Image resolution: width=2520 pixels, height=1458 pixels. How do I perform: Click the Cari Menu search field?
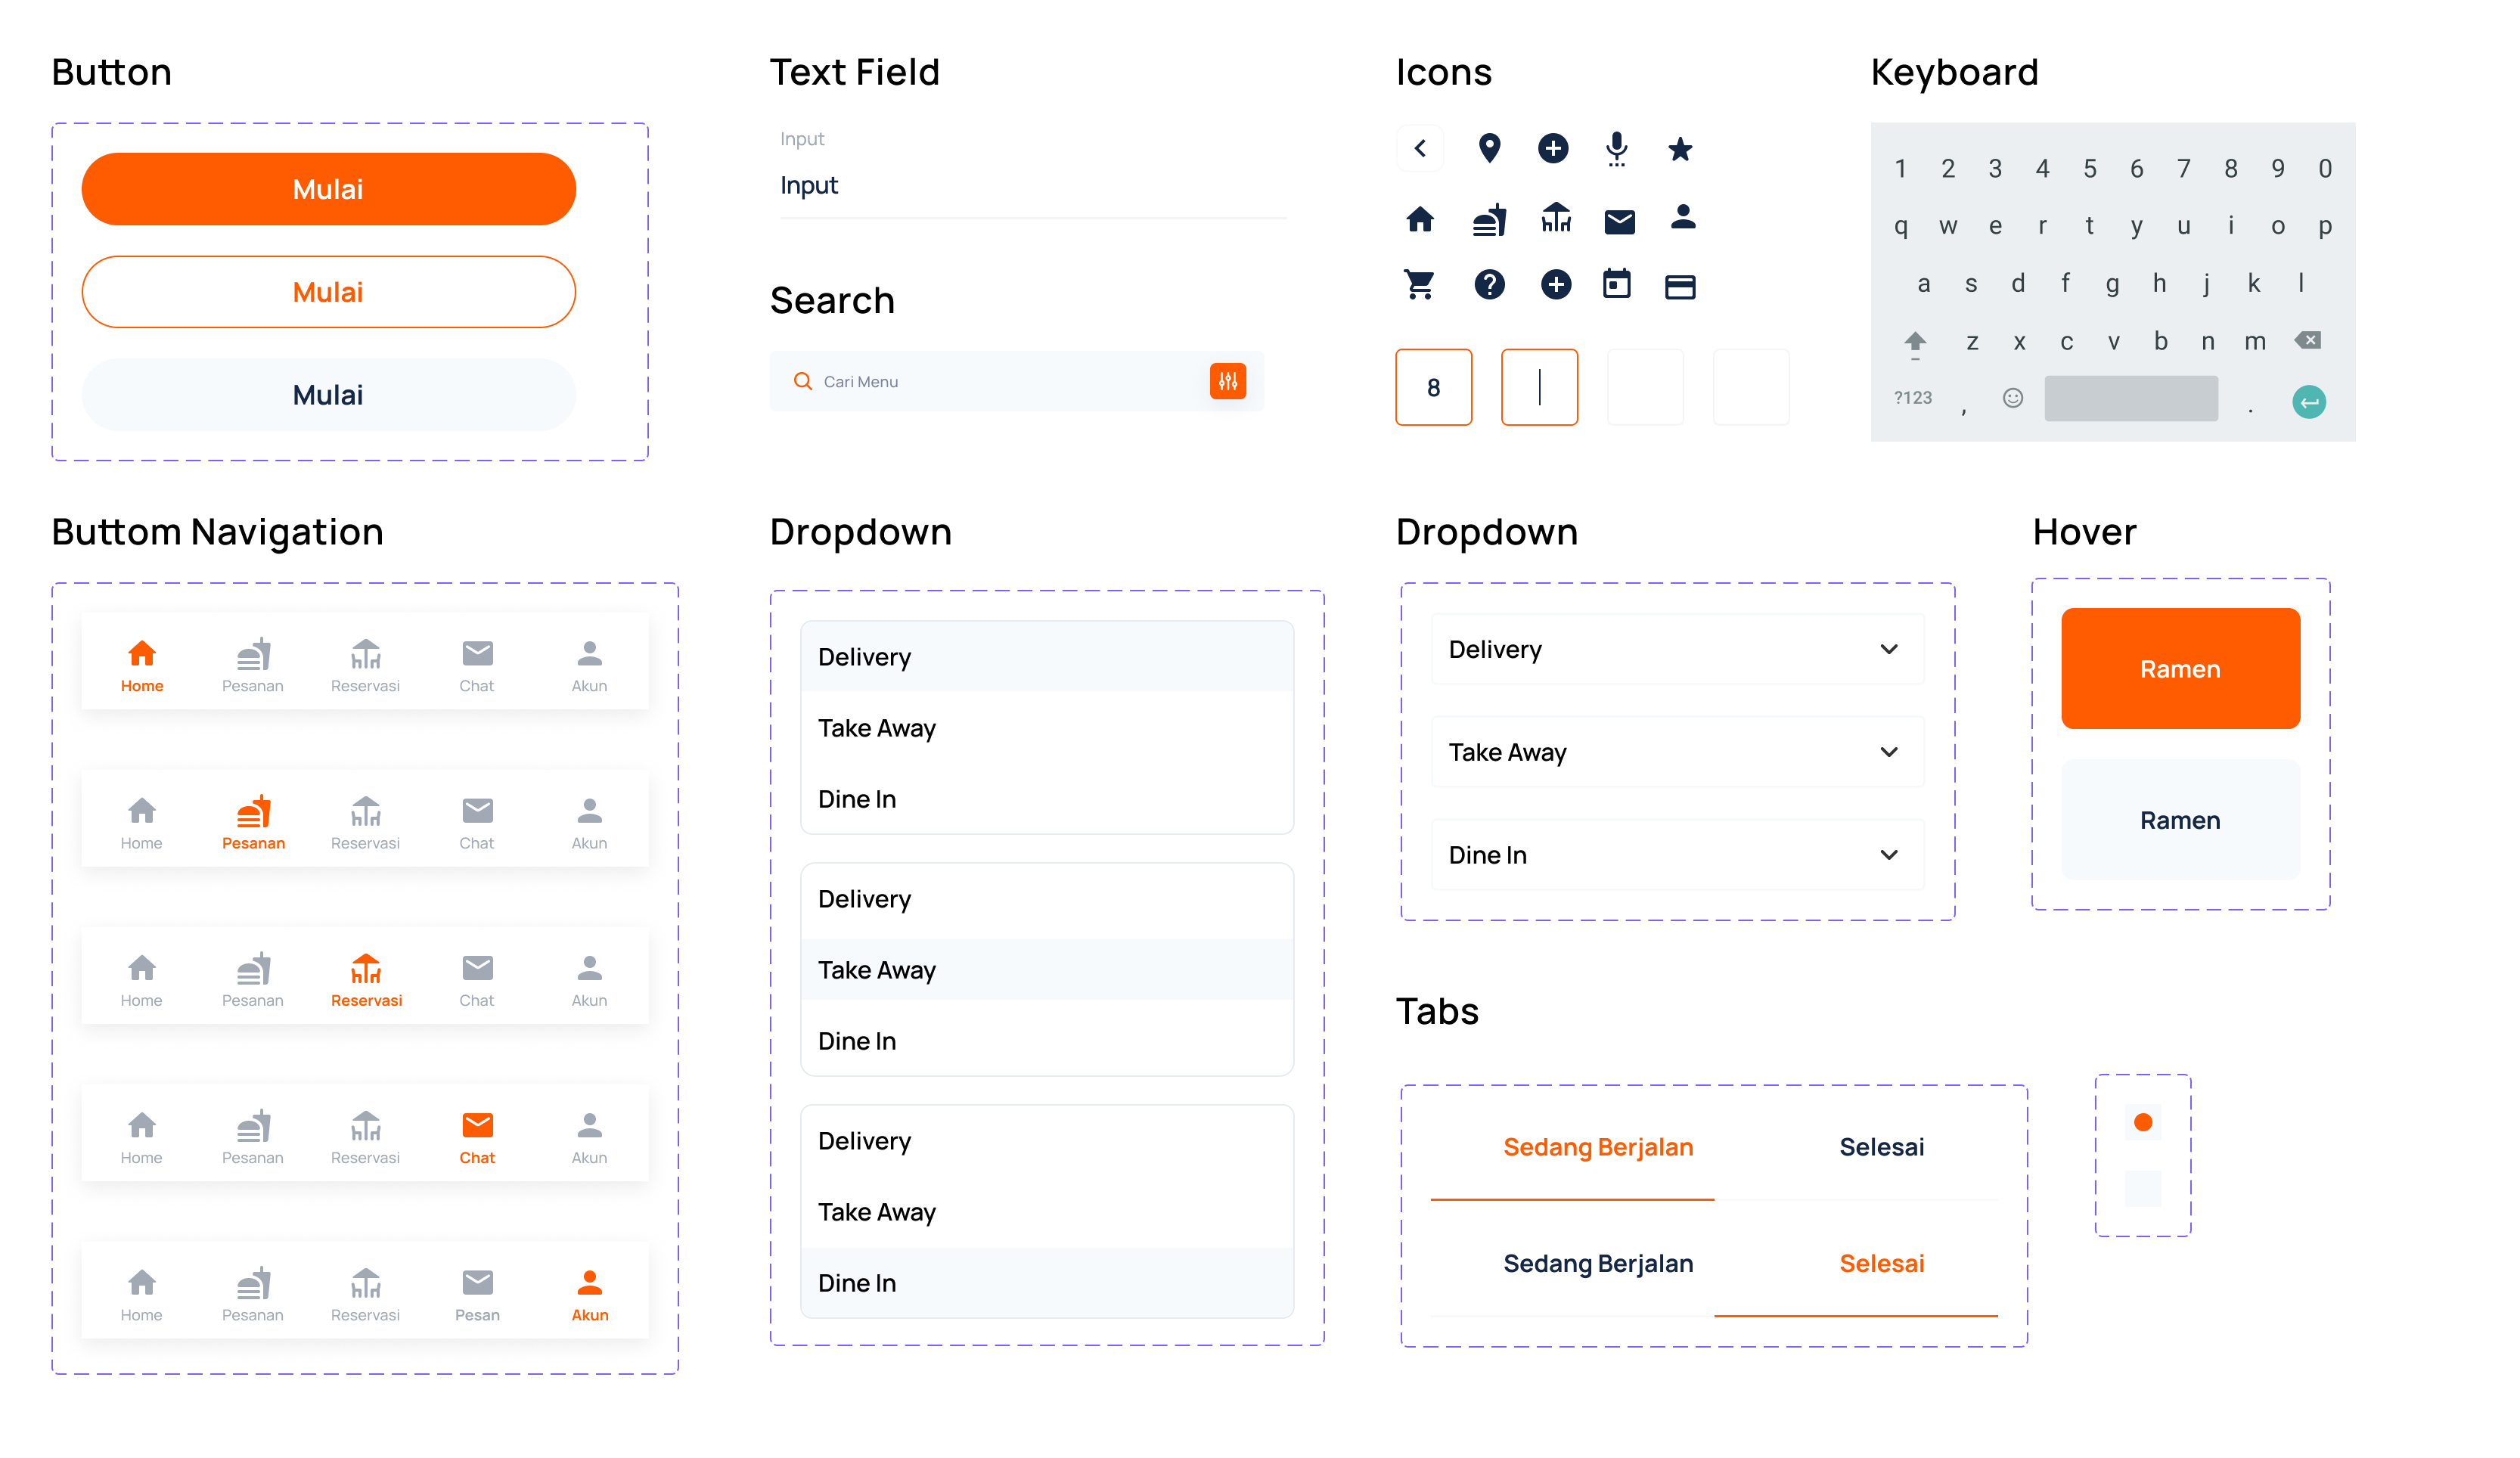click(1017, 381)
